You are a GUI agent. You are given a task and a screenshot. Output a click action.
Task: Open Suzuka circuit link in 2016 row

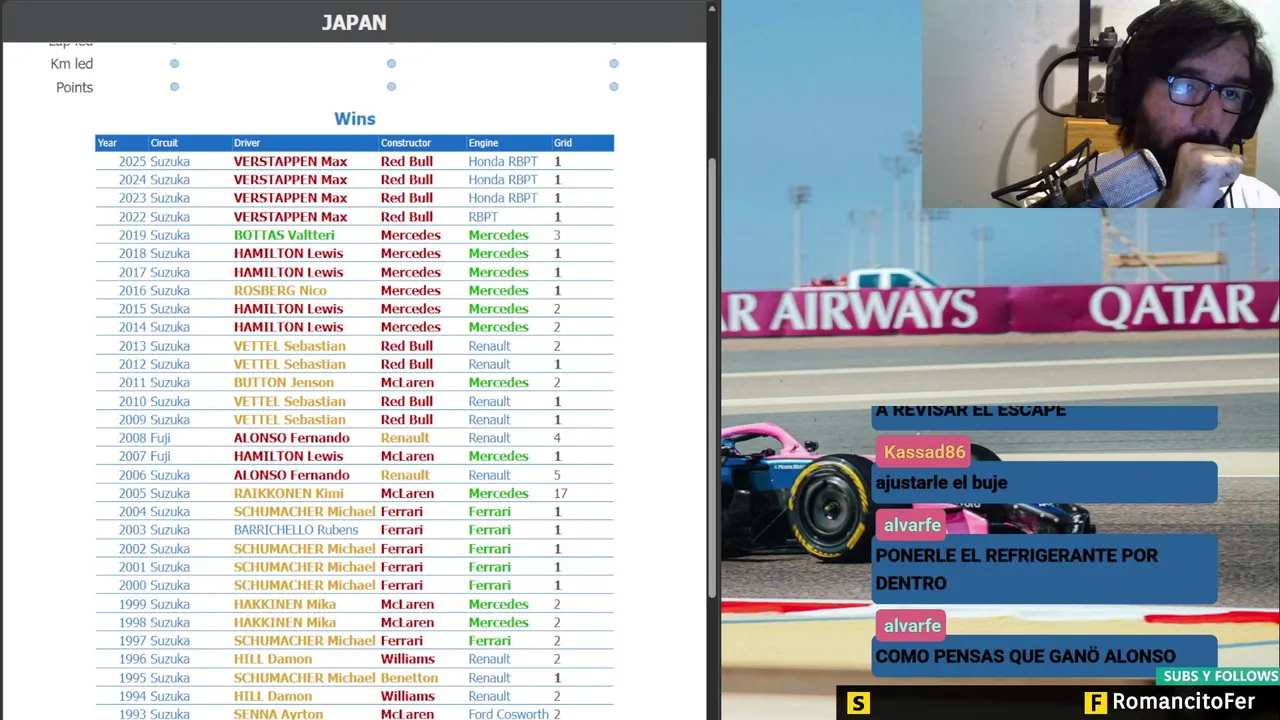169,290
